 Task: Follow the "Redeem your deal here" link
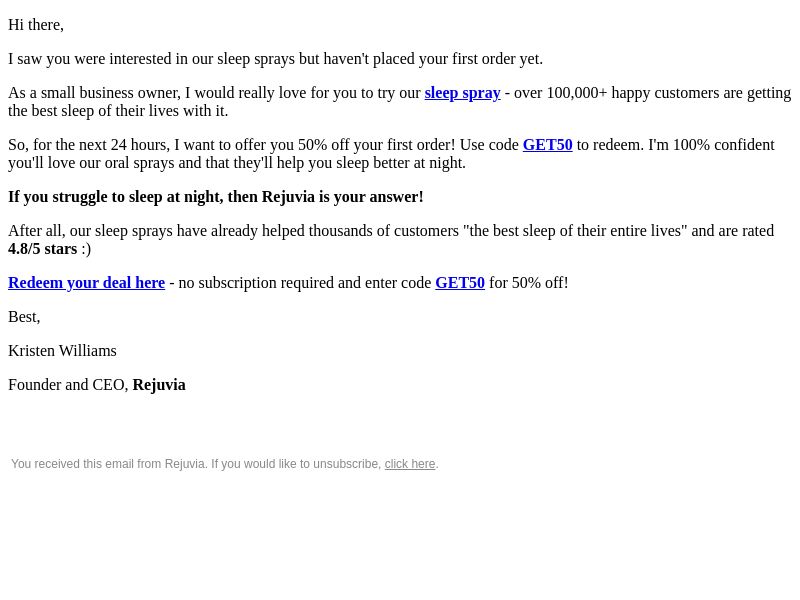point(86,283)
